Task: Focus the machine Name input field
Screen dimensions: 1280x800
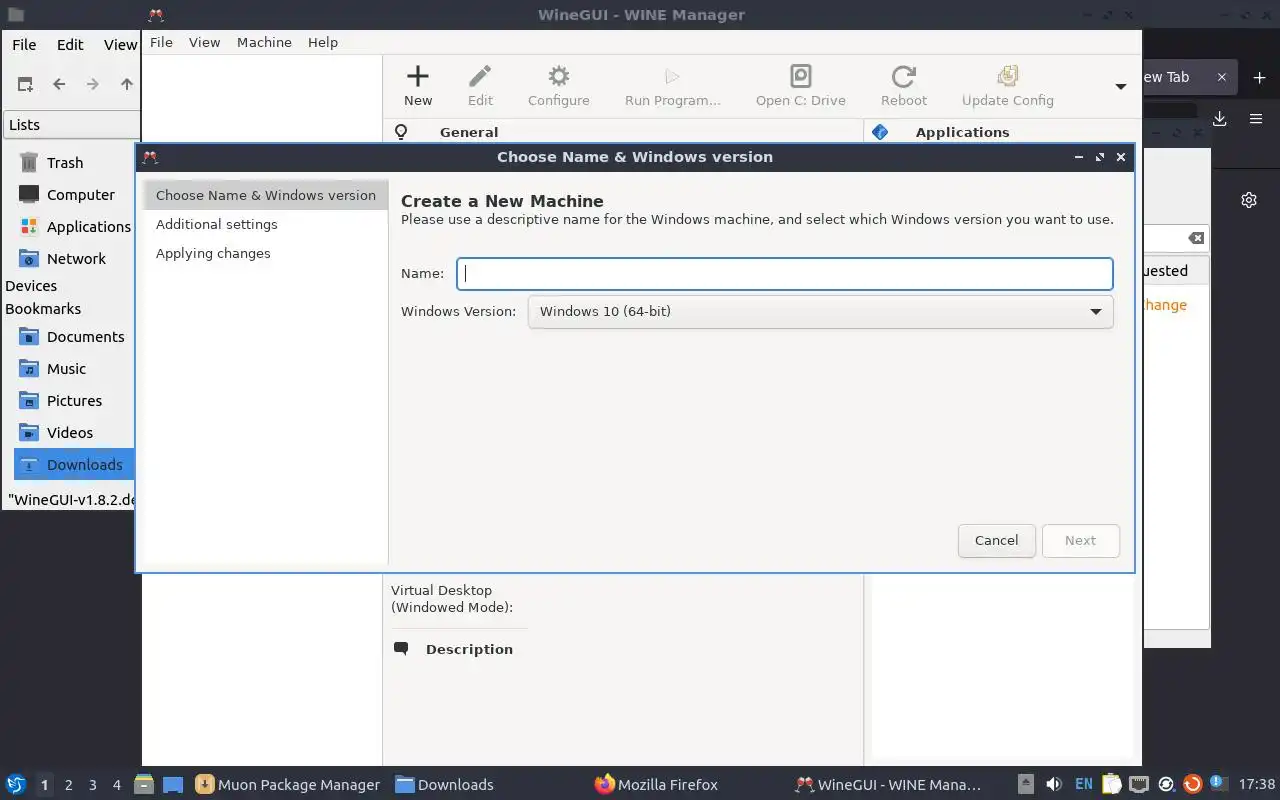Action: pos(785,273)
